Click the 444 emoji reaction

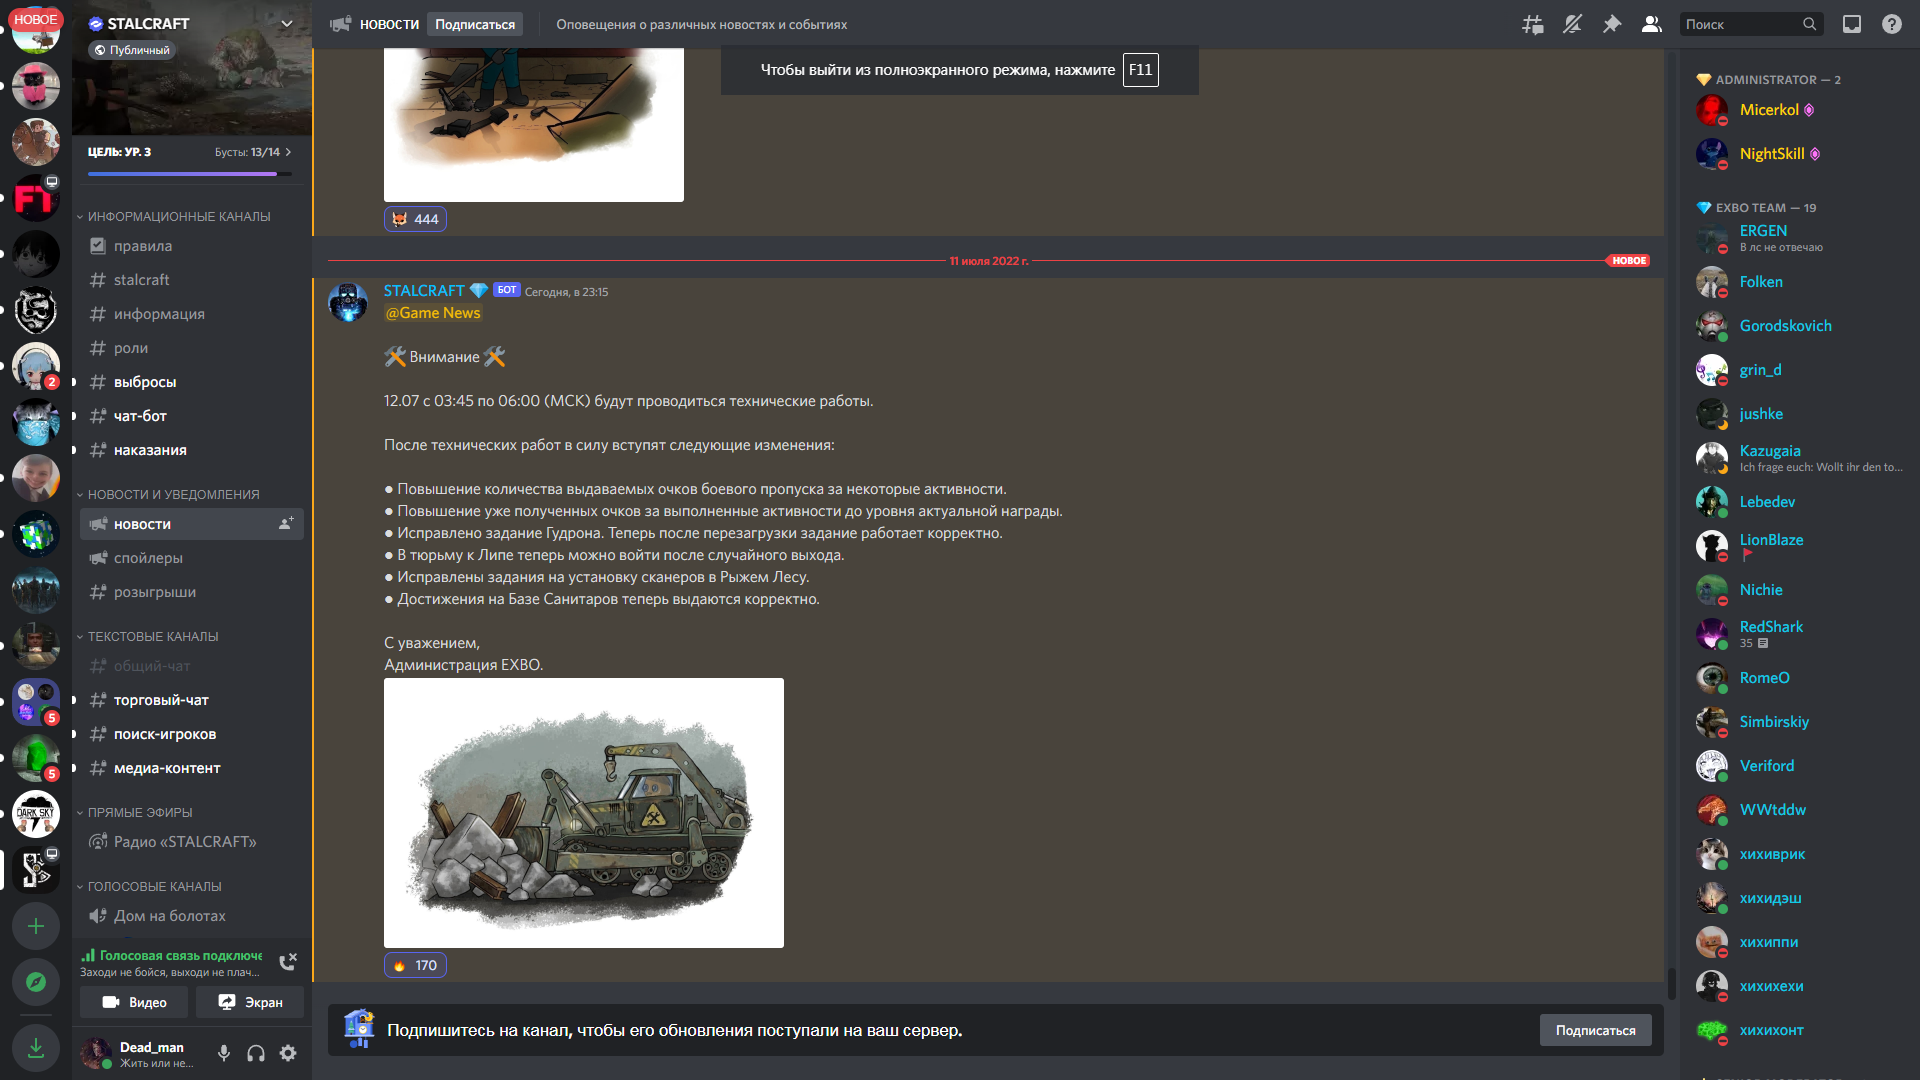tap(415, 219)
